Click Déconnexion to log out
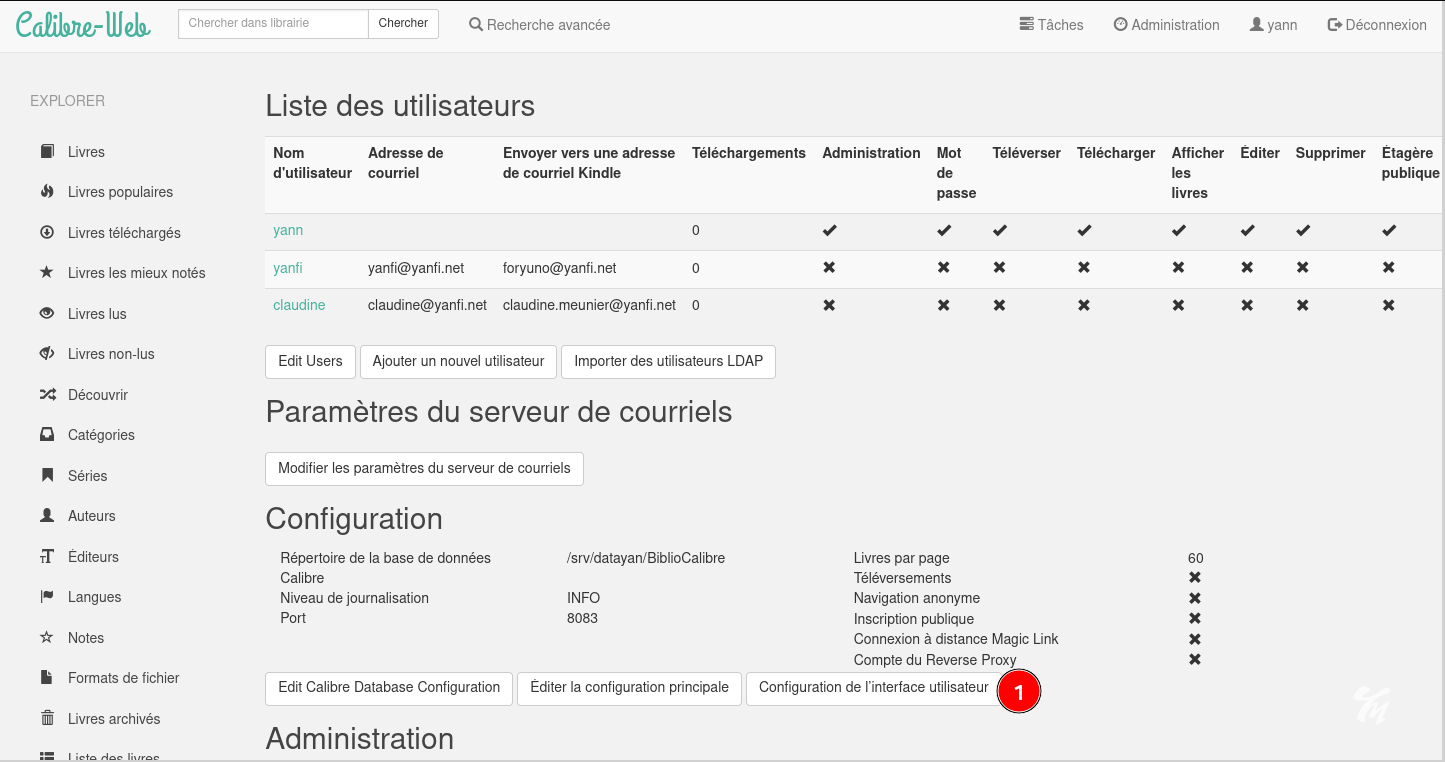Screen dimensions: 1445x762 [1376, 25]
